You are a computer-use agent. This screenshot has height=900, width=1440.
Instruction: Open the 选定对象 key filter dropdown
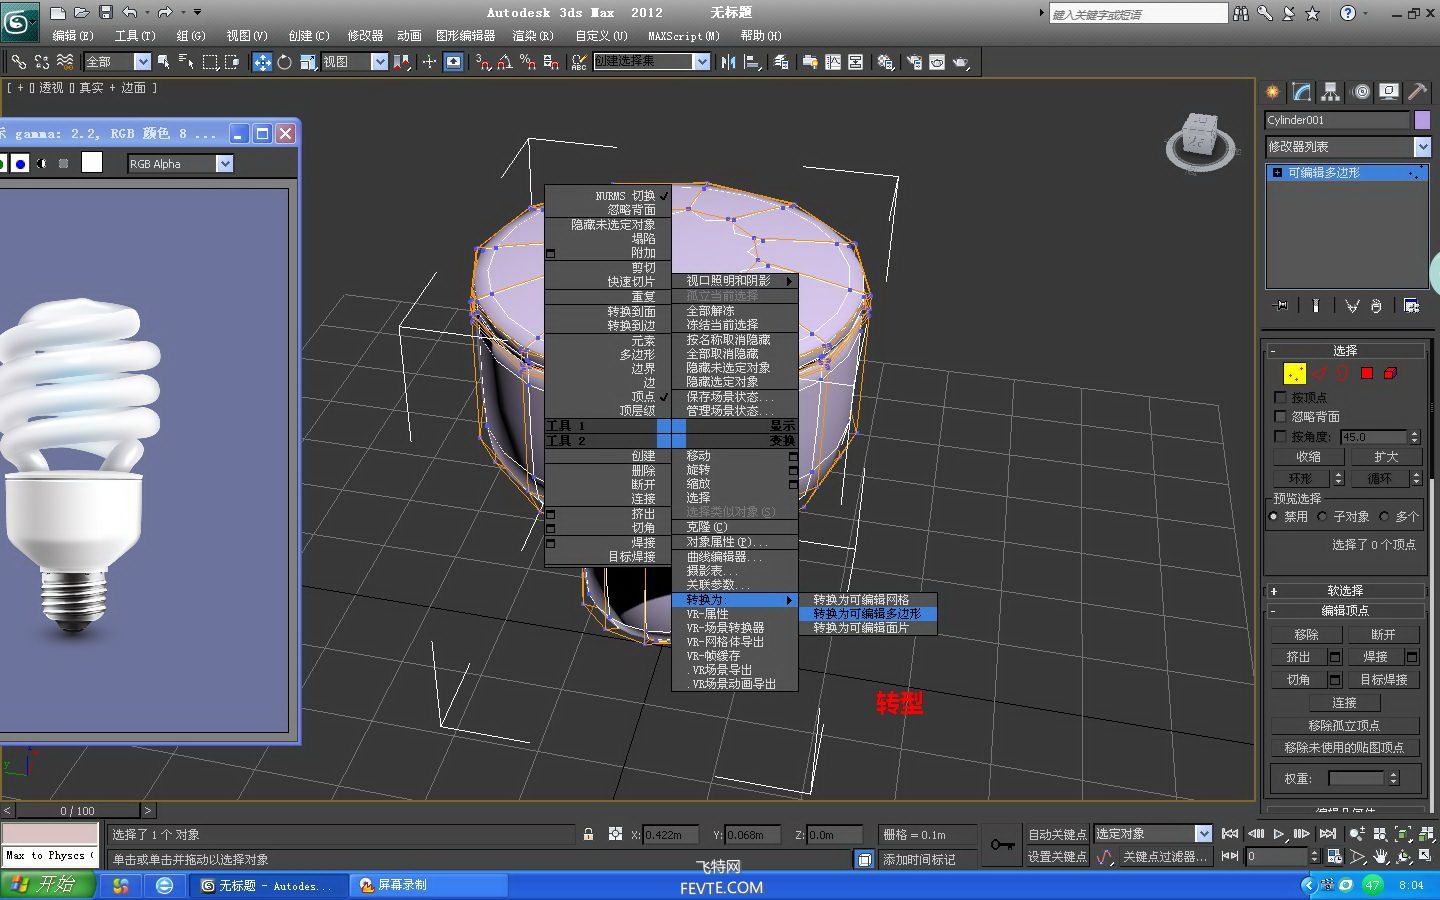(x=1203, y=834)
